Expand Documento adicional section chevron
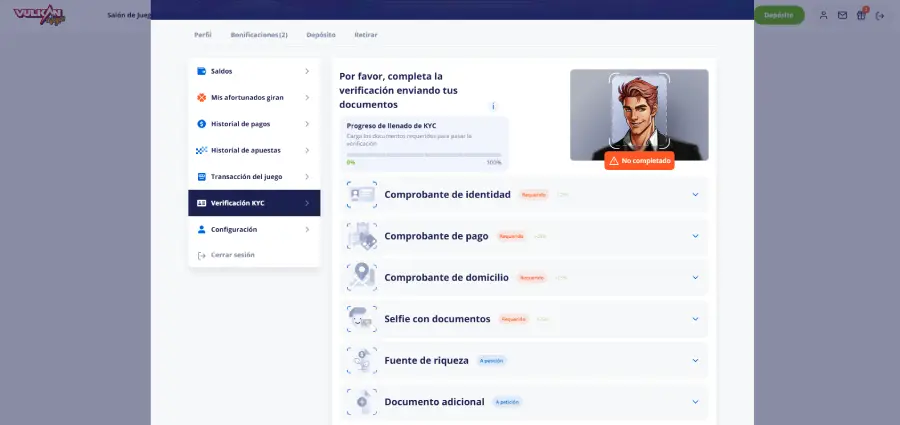 [x=695, y=402]
